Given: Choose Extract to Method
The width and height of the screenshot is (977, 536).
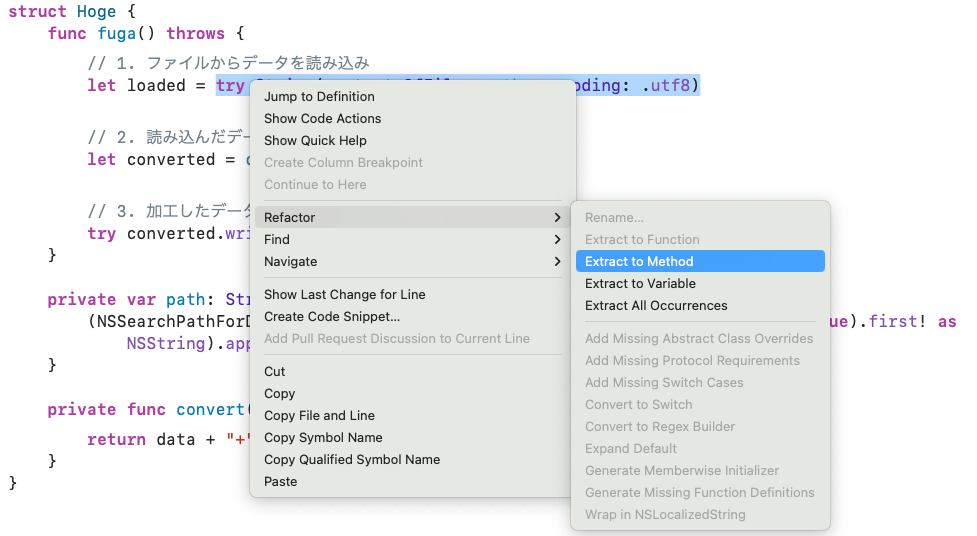Looking at the screenshot, I should click(x=700, y=261).
